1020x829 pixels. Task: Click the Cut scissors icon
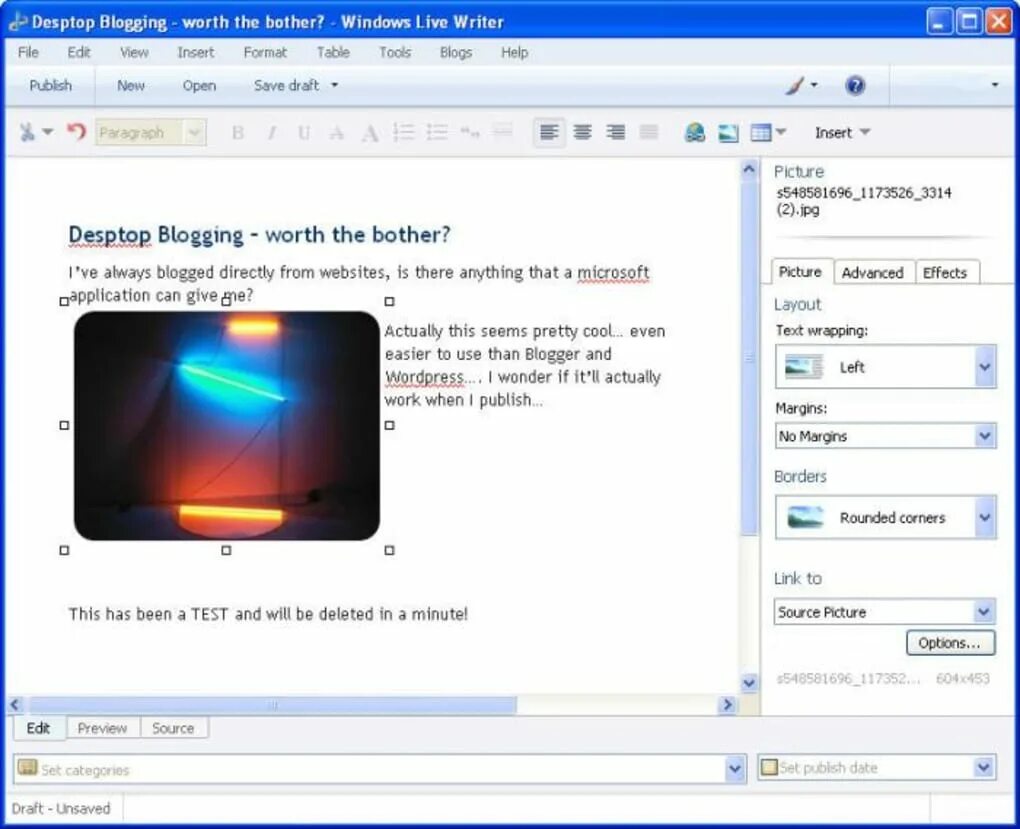pyautogui.click(x=27, y=132)
